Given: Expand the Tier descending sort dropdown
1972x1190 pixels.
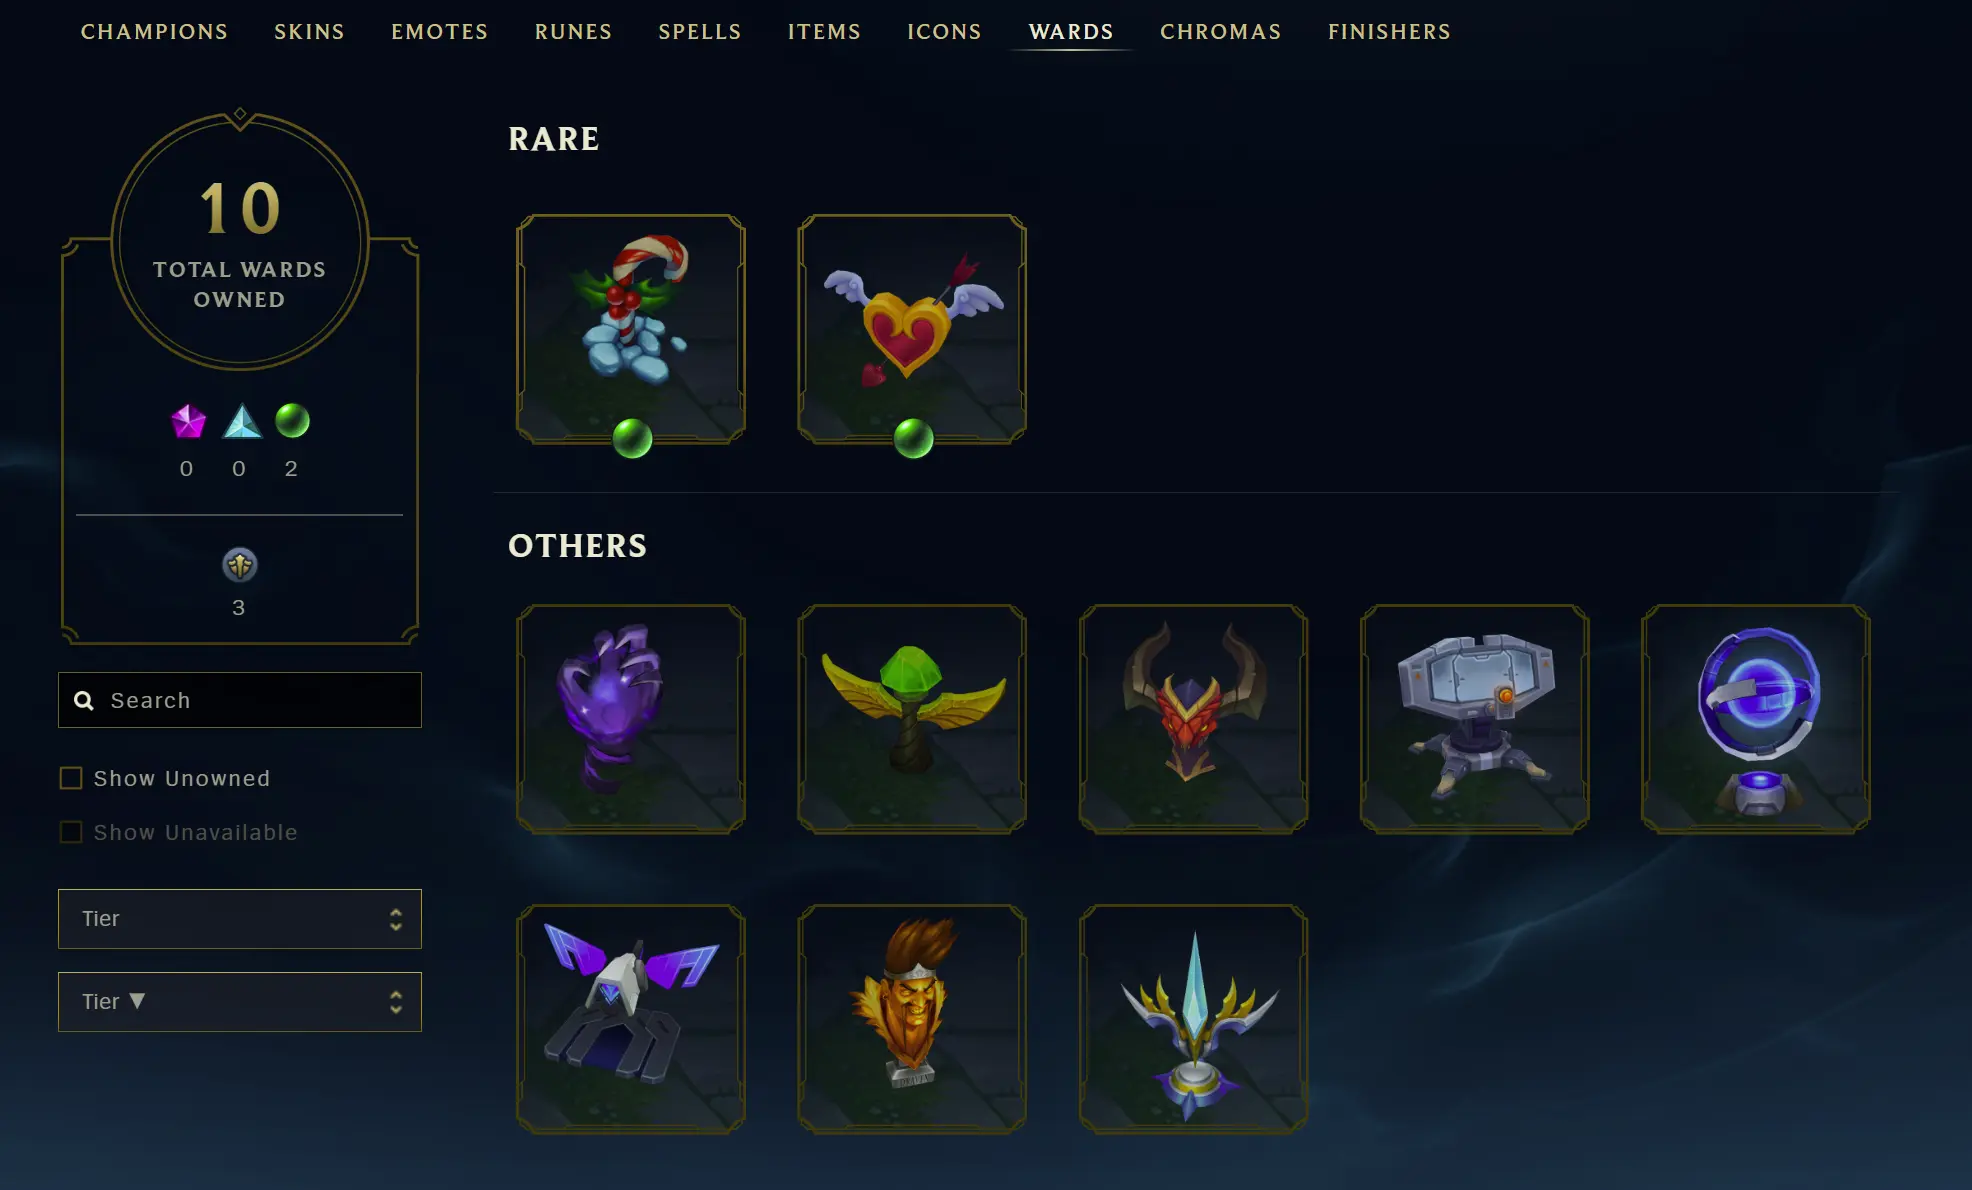Looking at the screenshot, I should tap(240, 1002).
